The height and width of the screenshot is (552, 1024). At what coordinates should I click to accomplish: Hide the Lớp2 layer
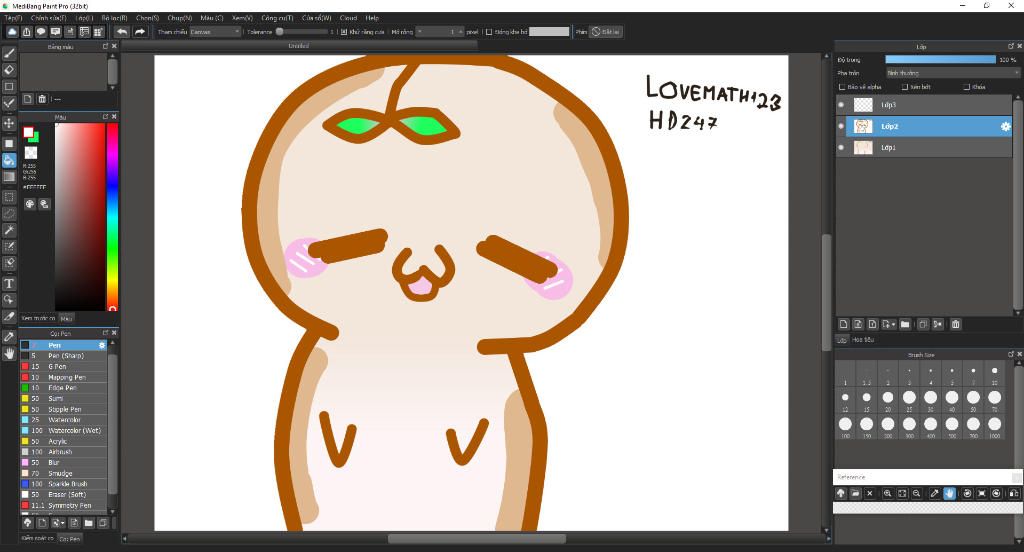841,127
